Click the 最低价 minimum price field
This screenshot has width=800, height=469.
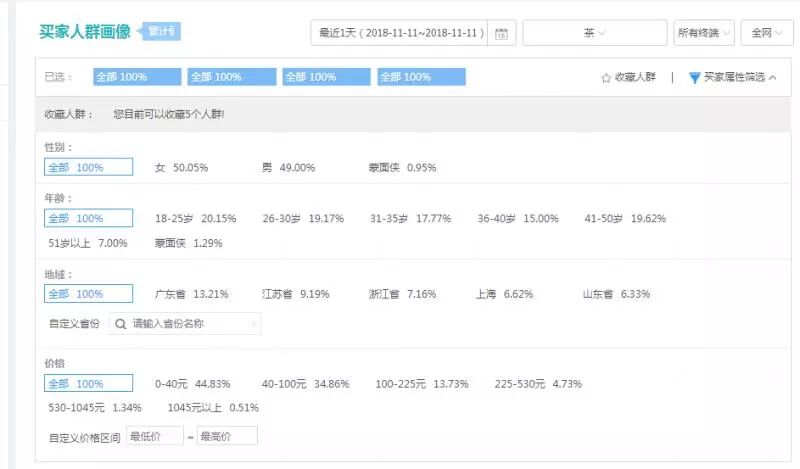click(x=155, y=436)
